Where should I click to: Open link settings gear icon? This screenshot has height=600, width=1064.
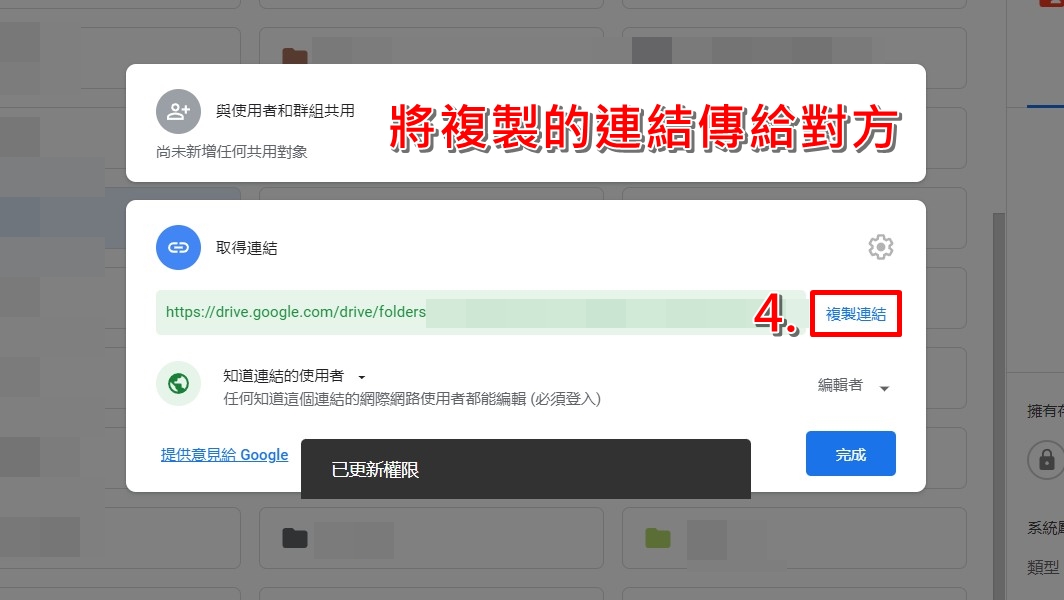coord(881,247)
